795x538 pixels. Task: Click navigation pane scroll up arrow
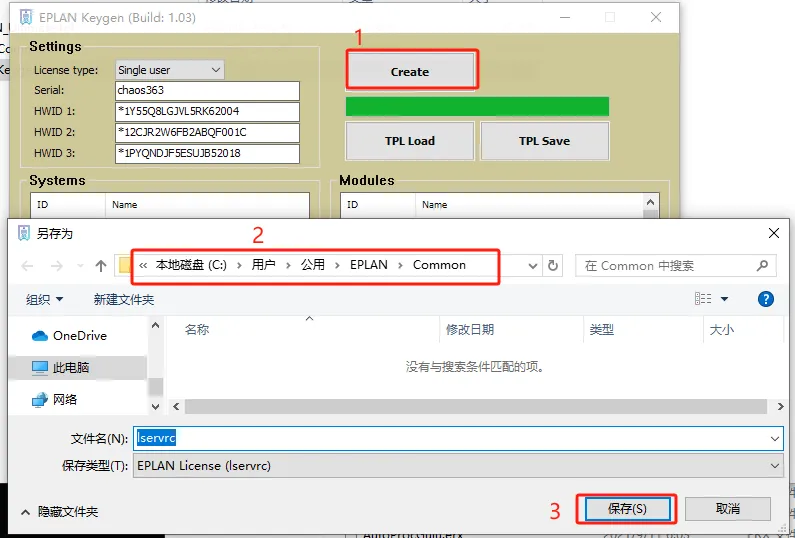tap(156, 325)
